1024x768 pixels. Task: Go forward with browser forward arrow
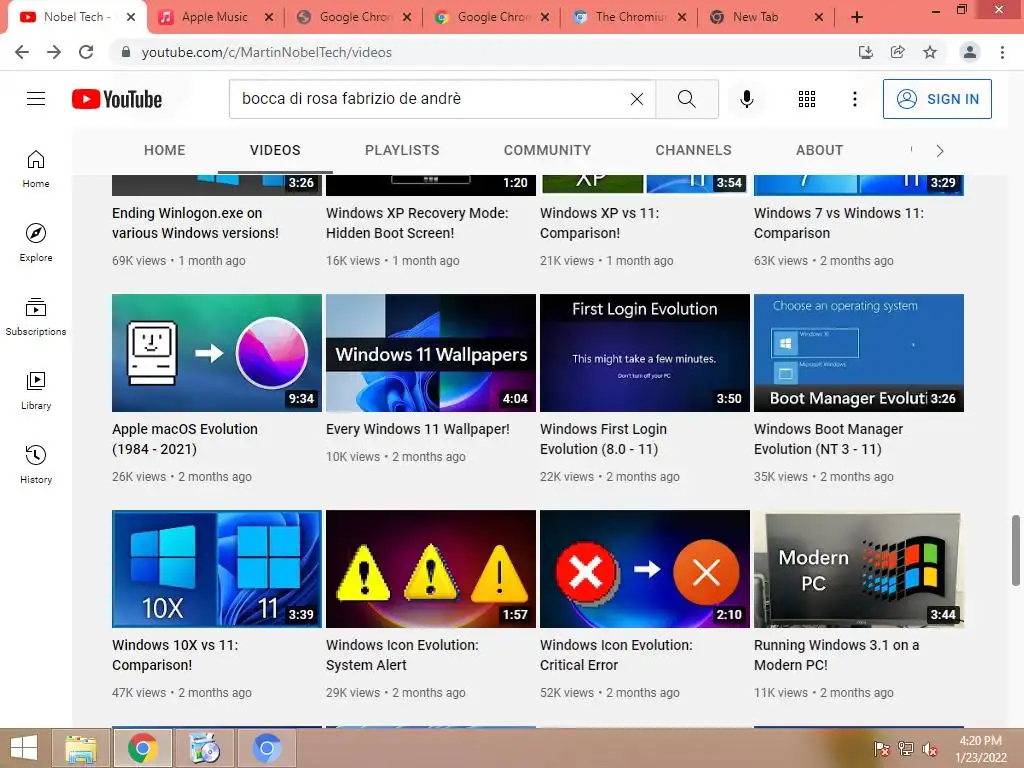(x=54, y=52)
